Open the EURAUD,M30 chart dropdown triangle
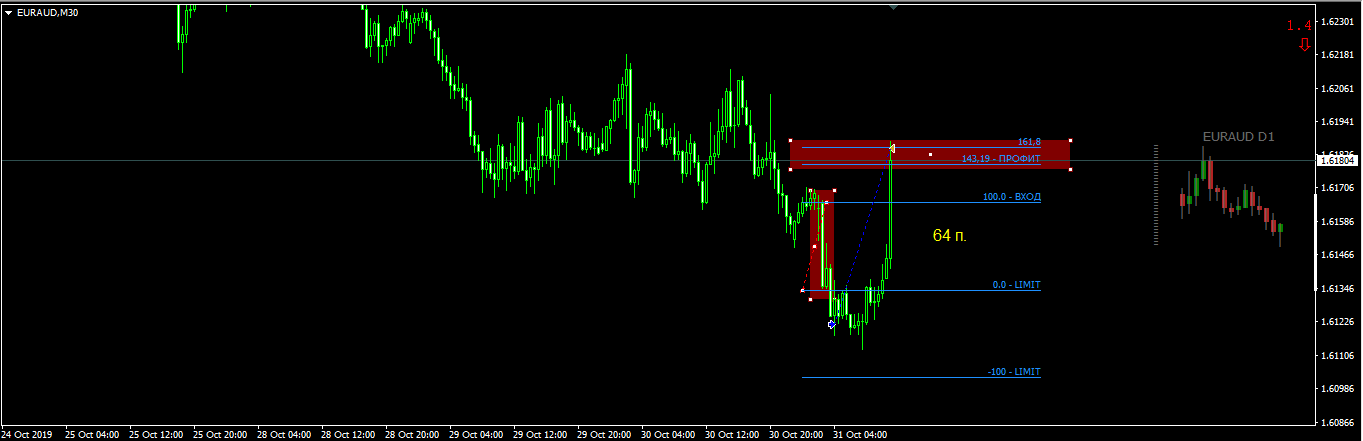This screenshot has height=441, width=1363. click(9, 12)
